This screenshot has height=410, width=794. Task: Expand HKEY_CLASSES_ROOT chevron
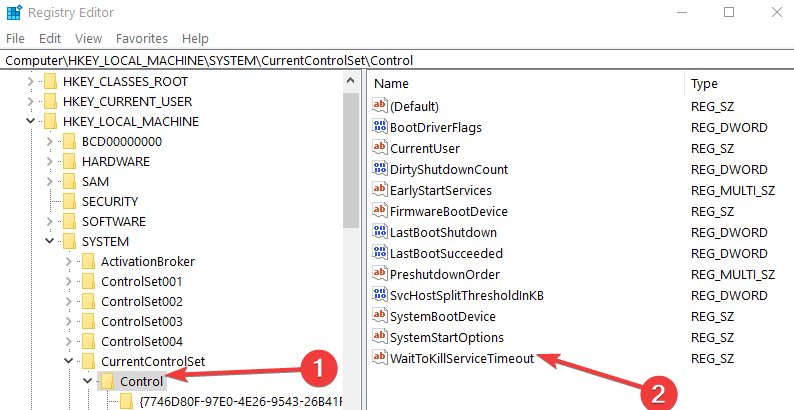click(x=30, y=81)
